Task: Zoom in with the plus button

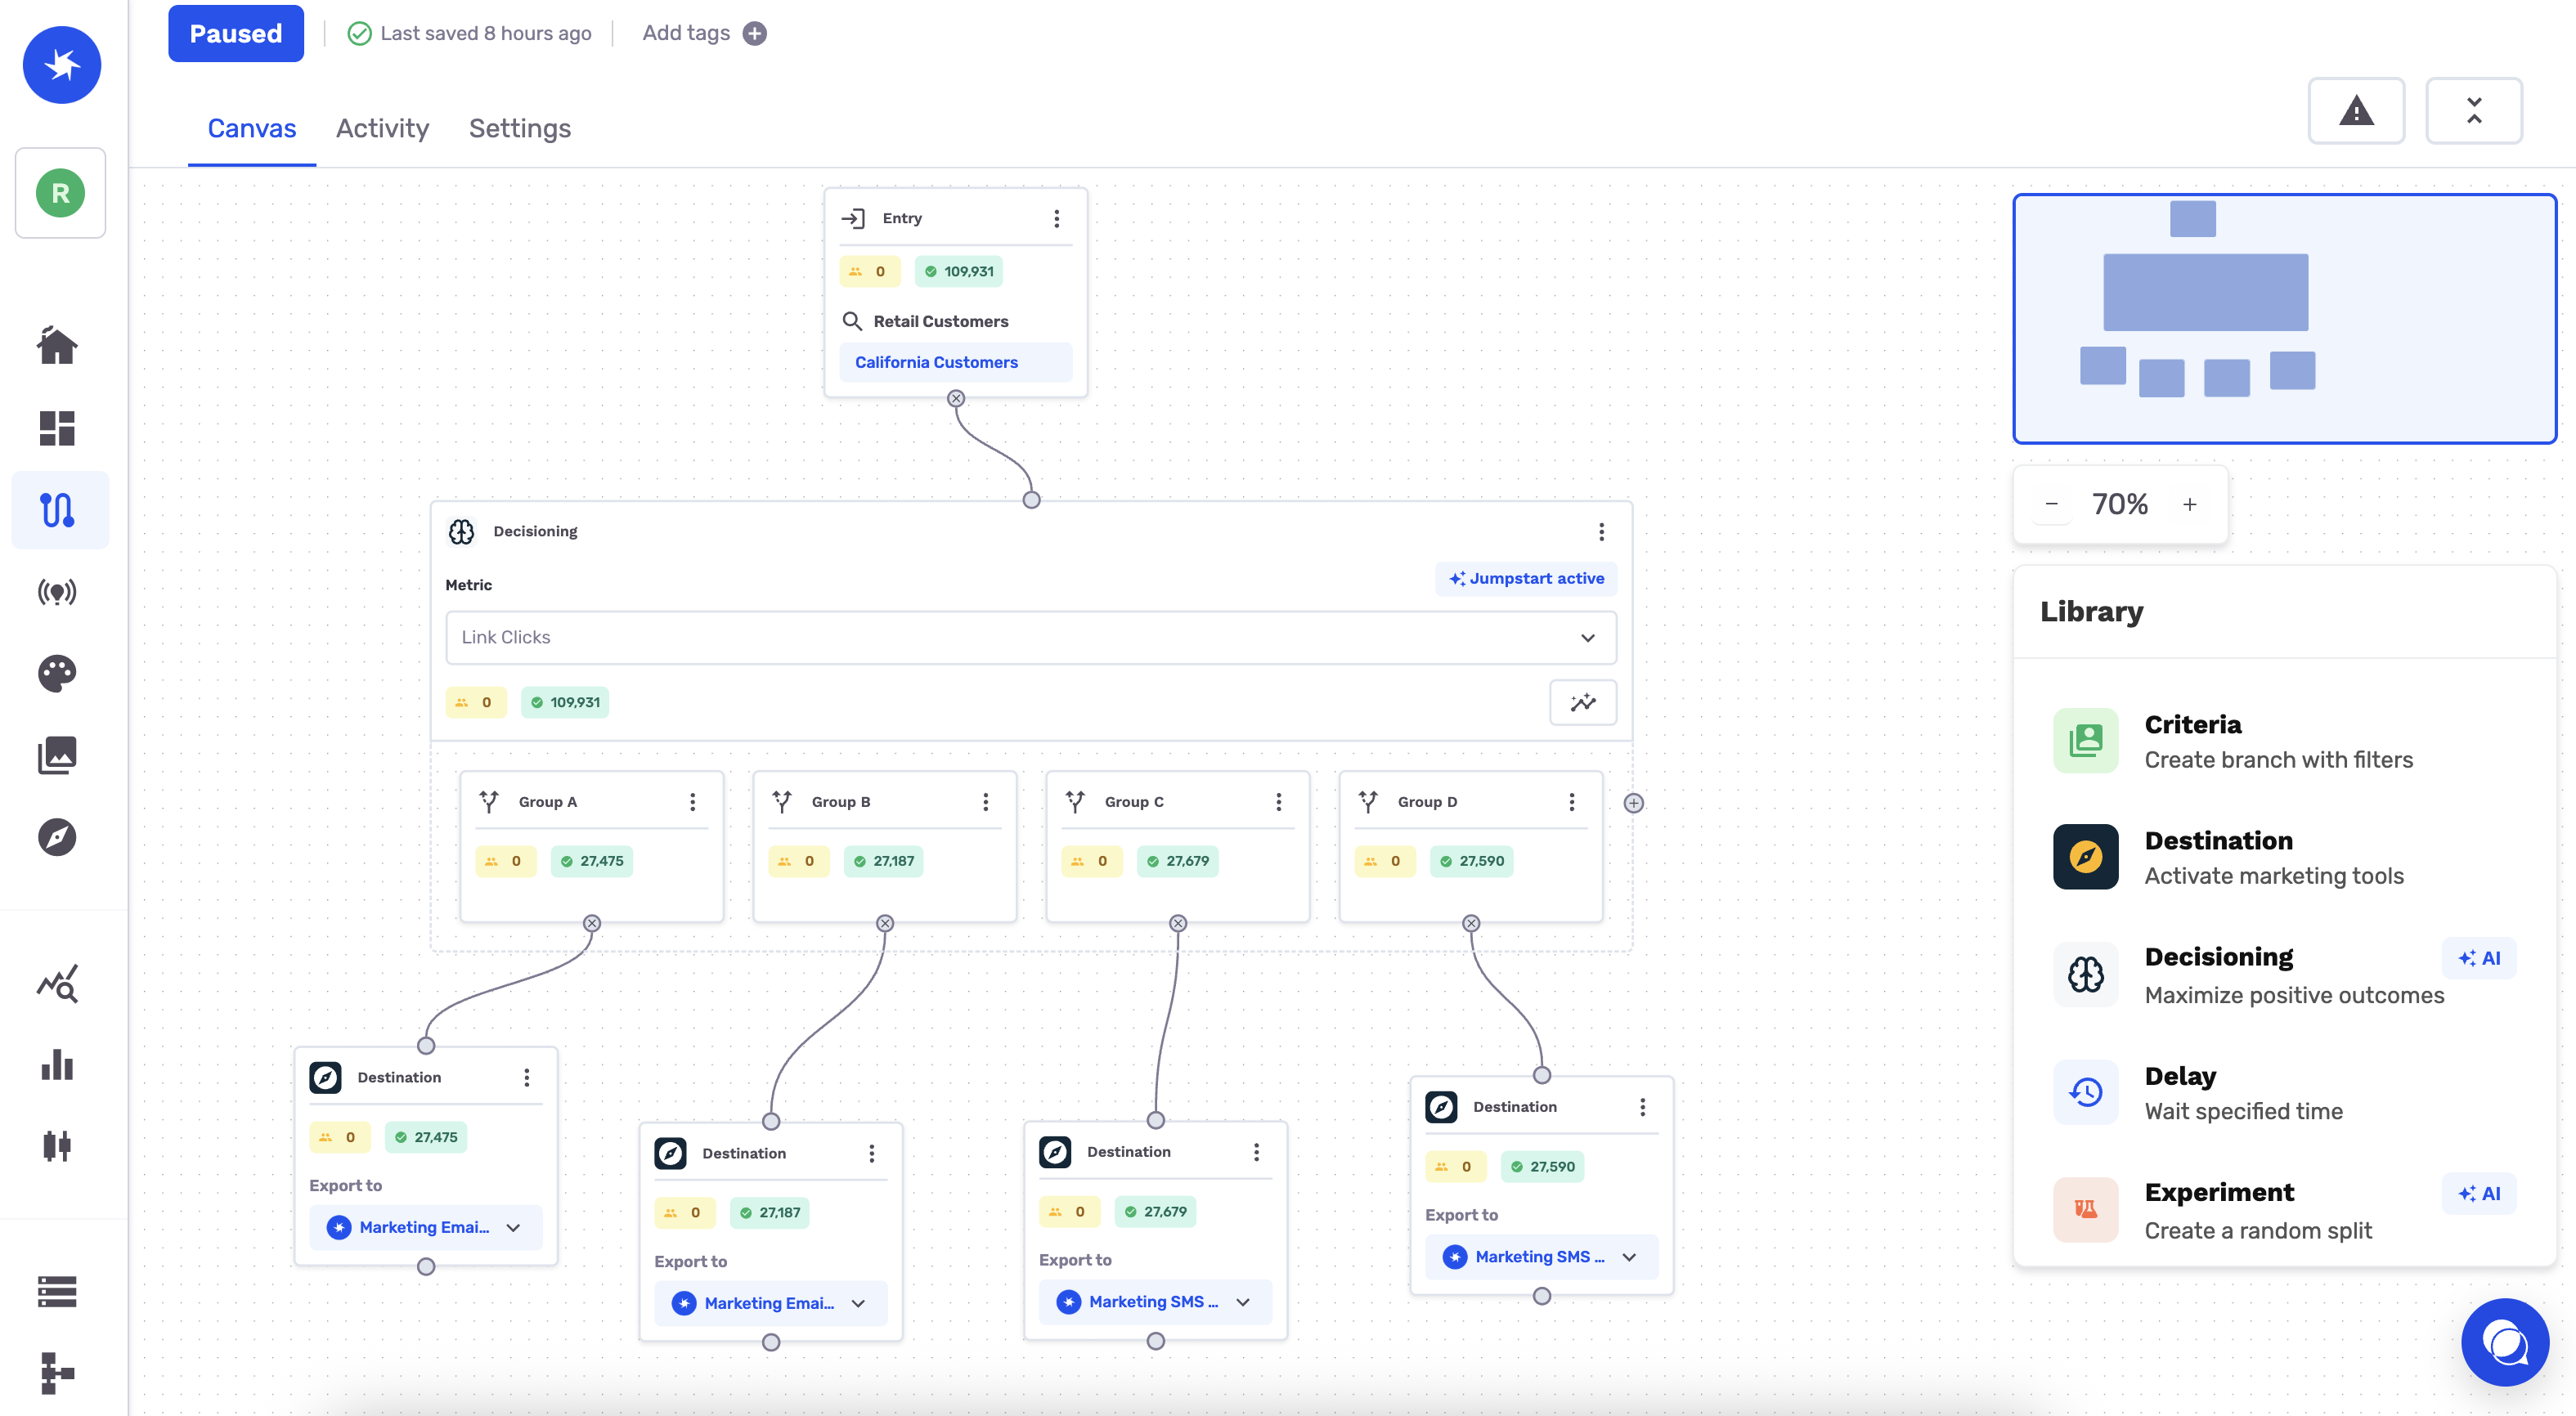Action: coord(2190,504)
